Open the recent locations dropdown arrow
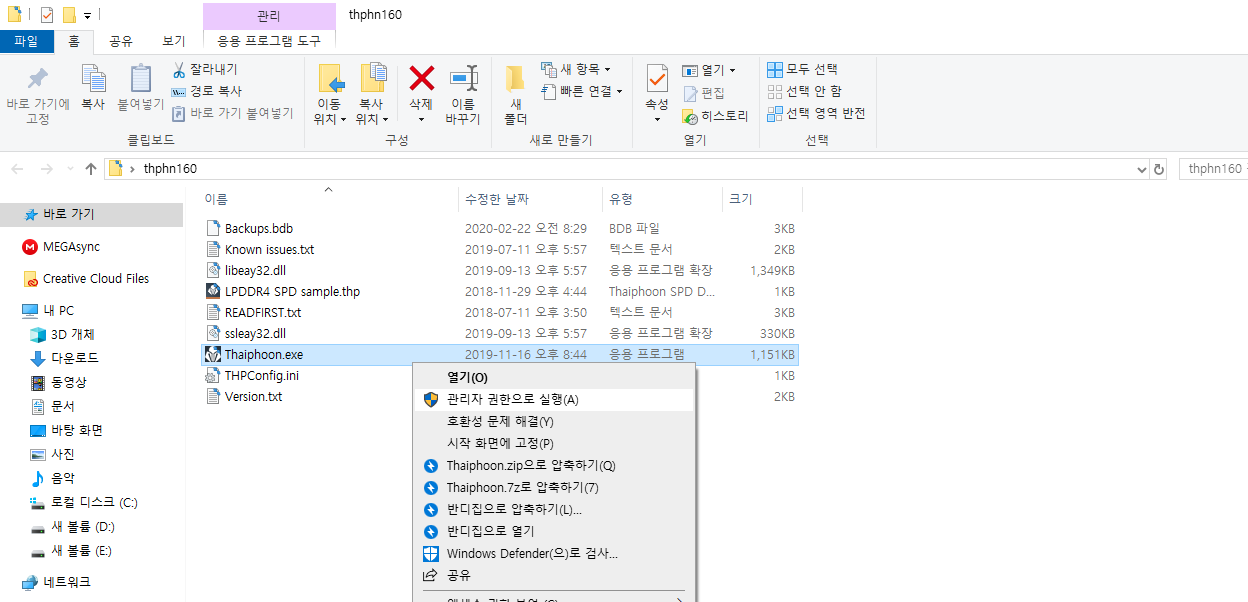The image size is (1248, 602). click(x=70, y=169)
